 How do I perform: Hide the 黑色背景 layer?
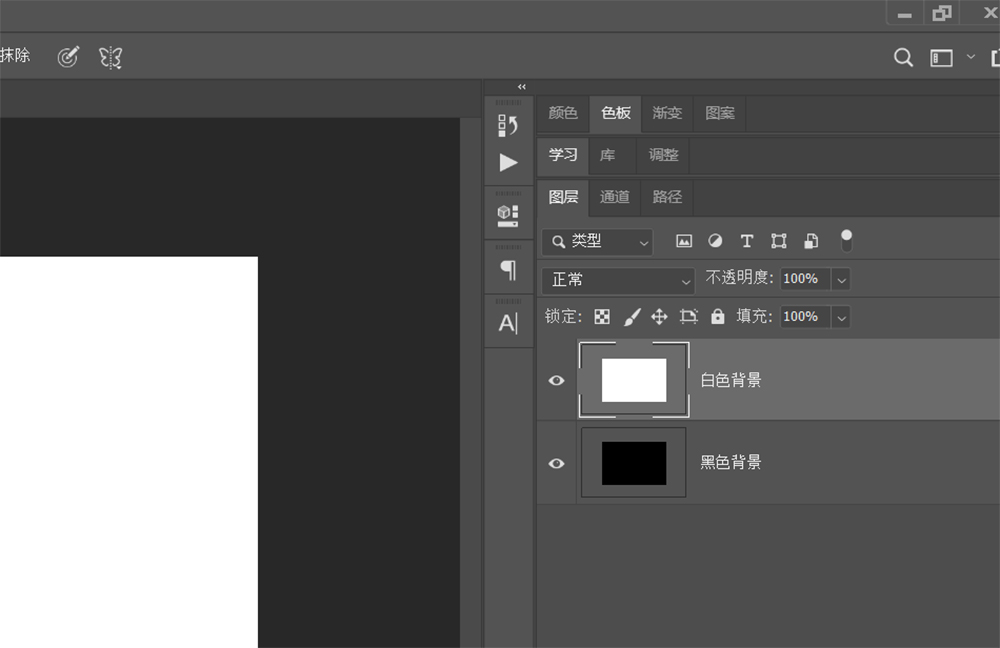coord(557,463)
